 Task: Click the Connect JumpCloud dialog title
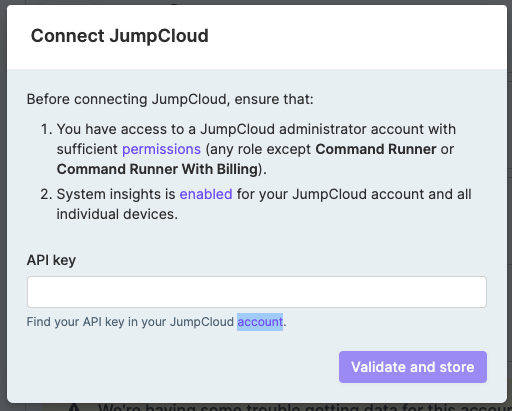point(120,36)
